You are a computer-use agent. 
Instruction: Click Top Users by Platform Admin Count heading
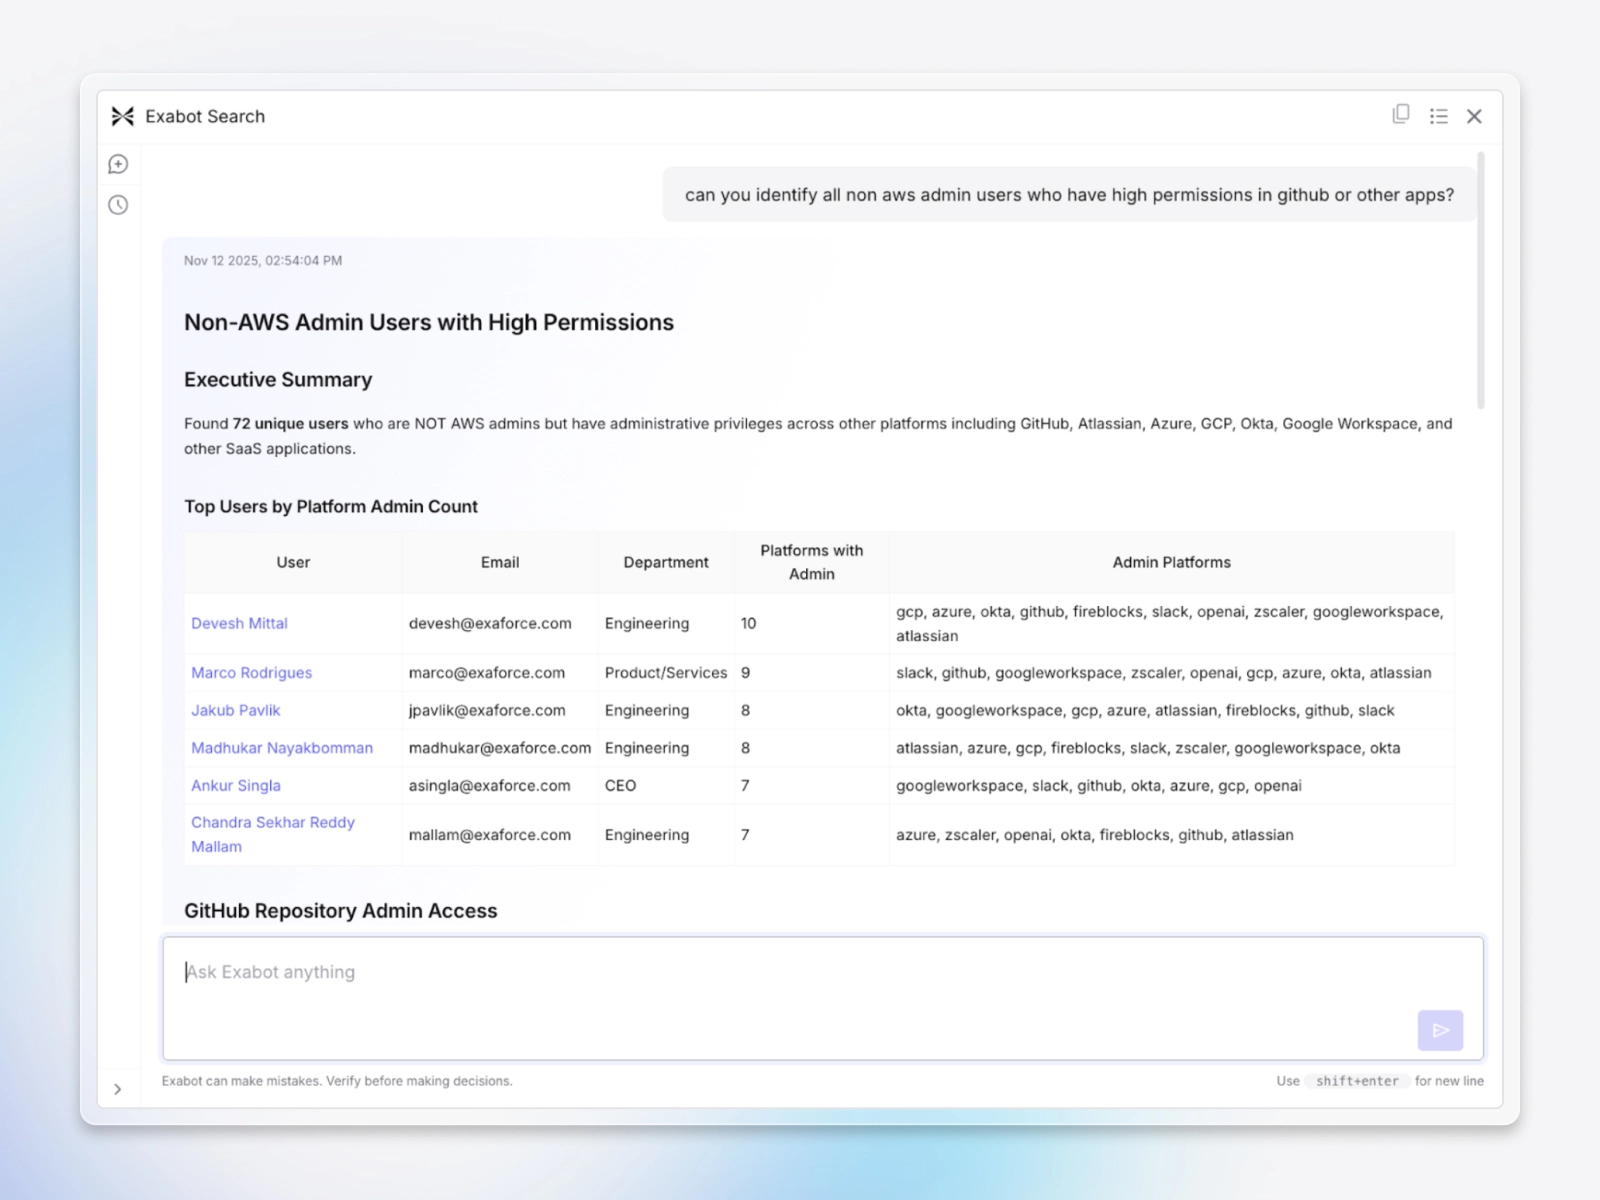click(x=331, y=507)
